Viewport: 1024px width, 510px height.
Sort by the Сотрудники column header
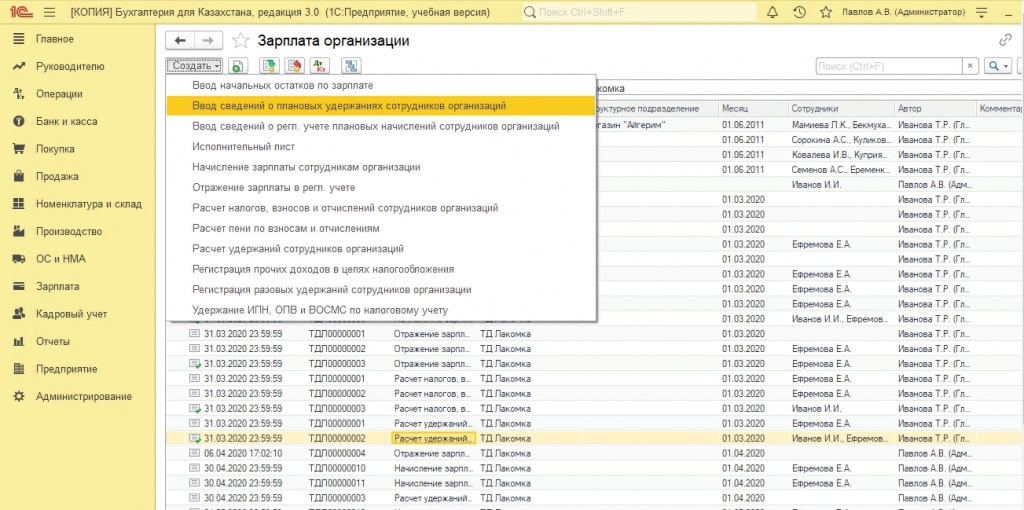pyautogui.click(x=840, y=108)
